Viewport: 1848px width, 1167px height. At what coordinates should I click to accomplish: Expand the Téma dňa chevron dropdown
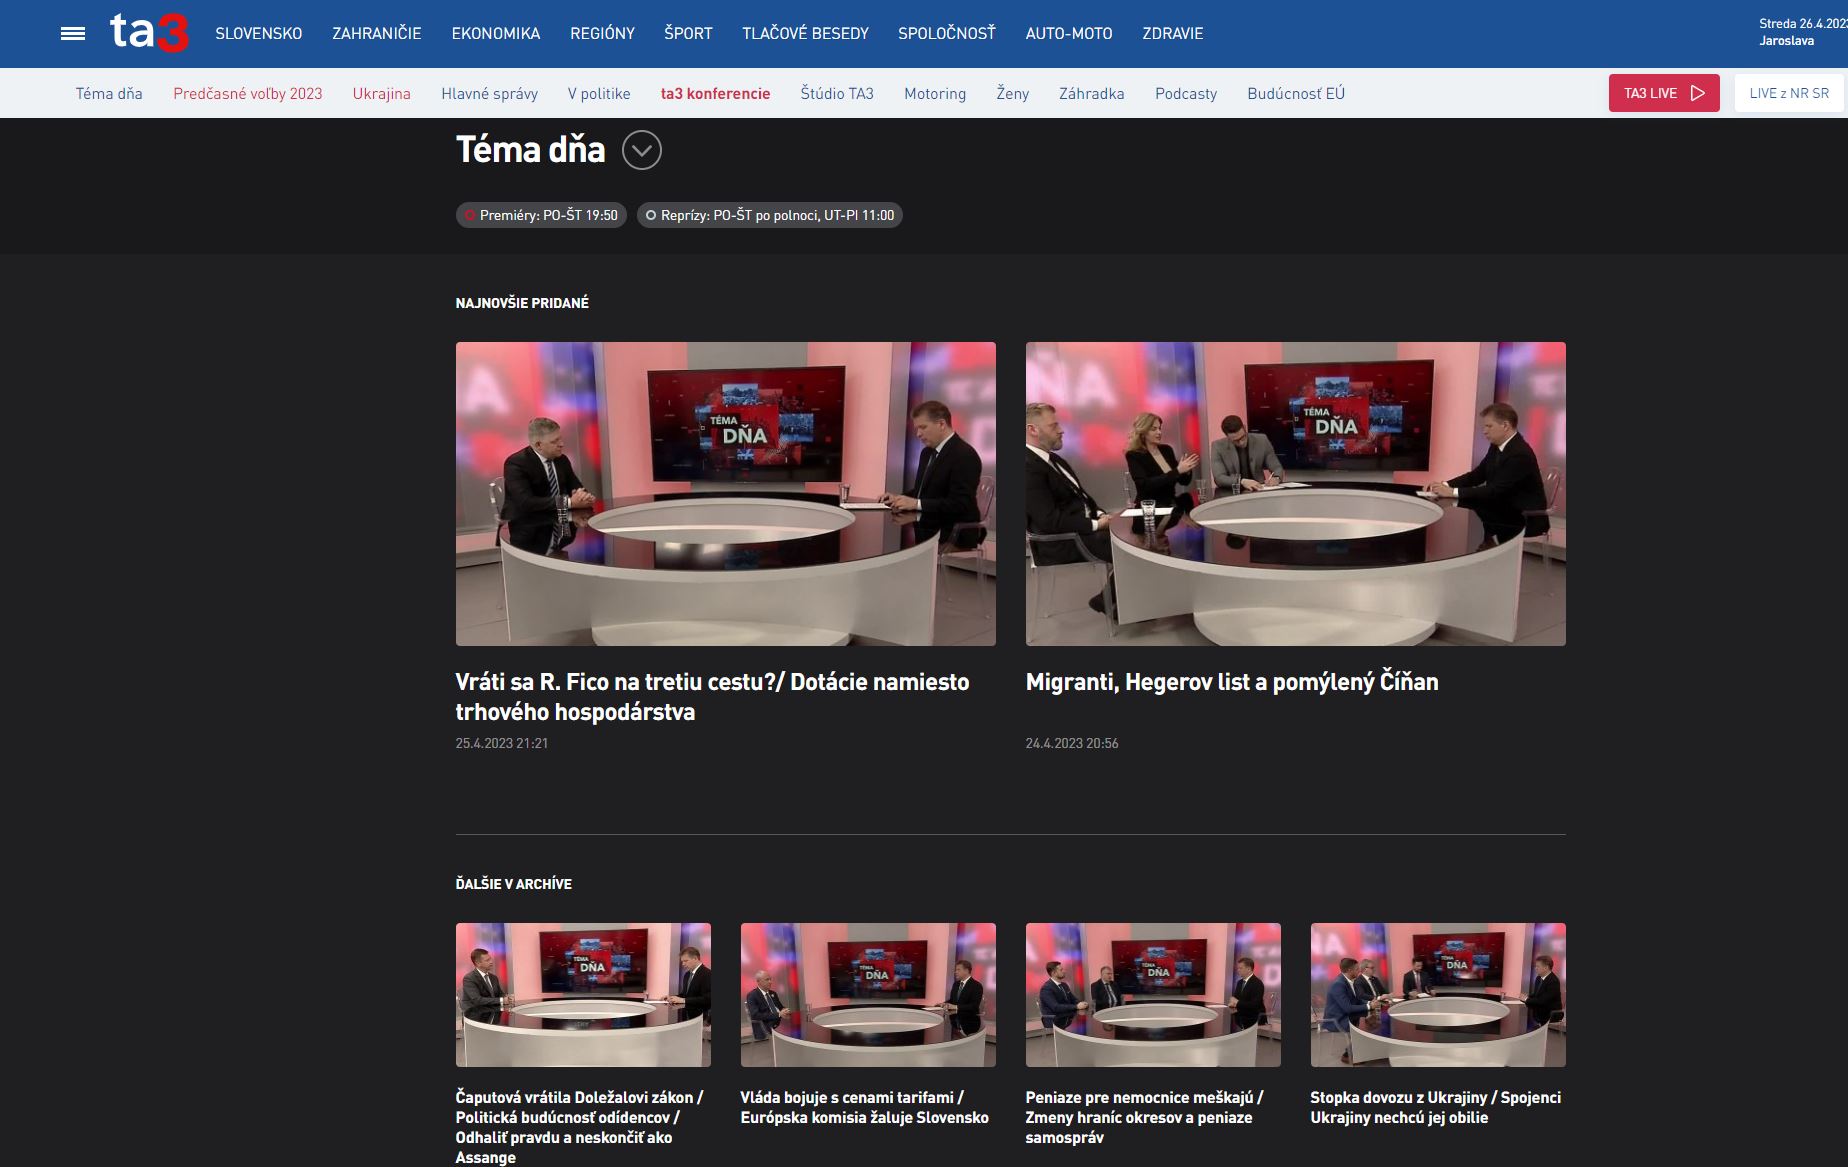point(642,150)
